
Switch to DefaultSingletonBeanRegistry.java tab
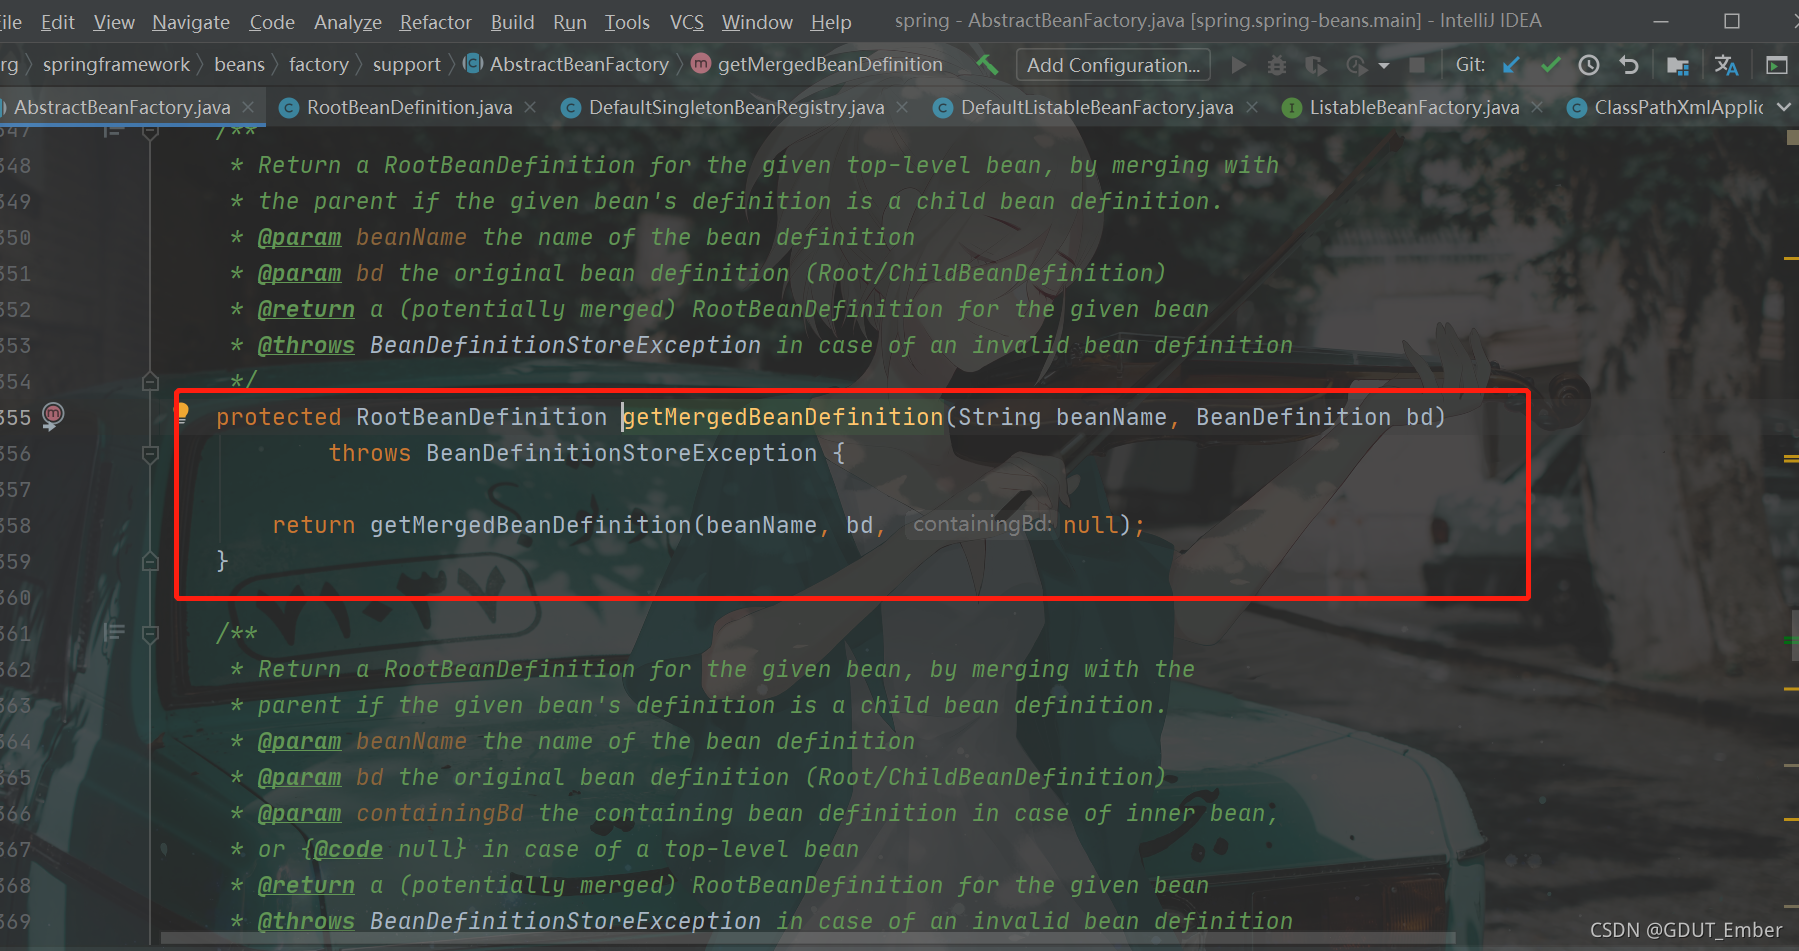[736, 107]
